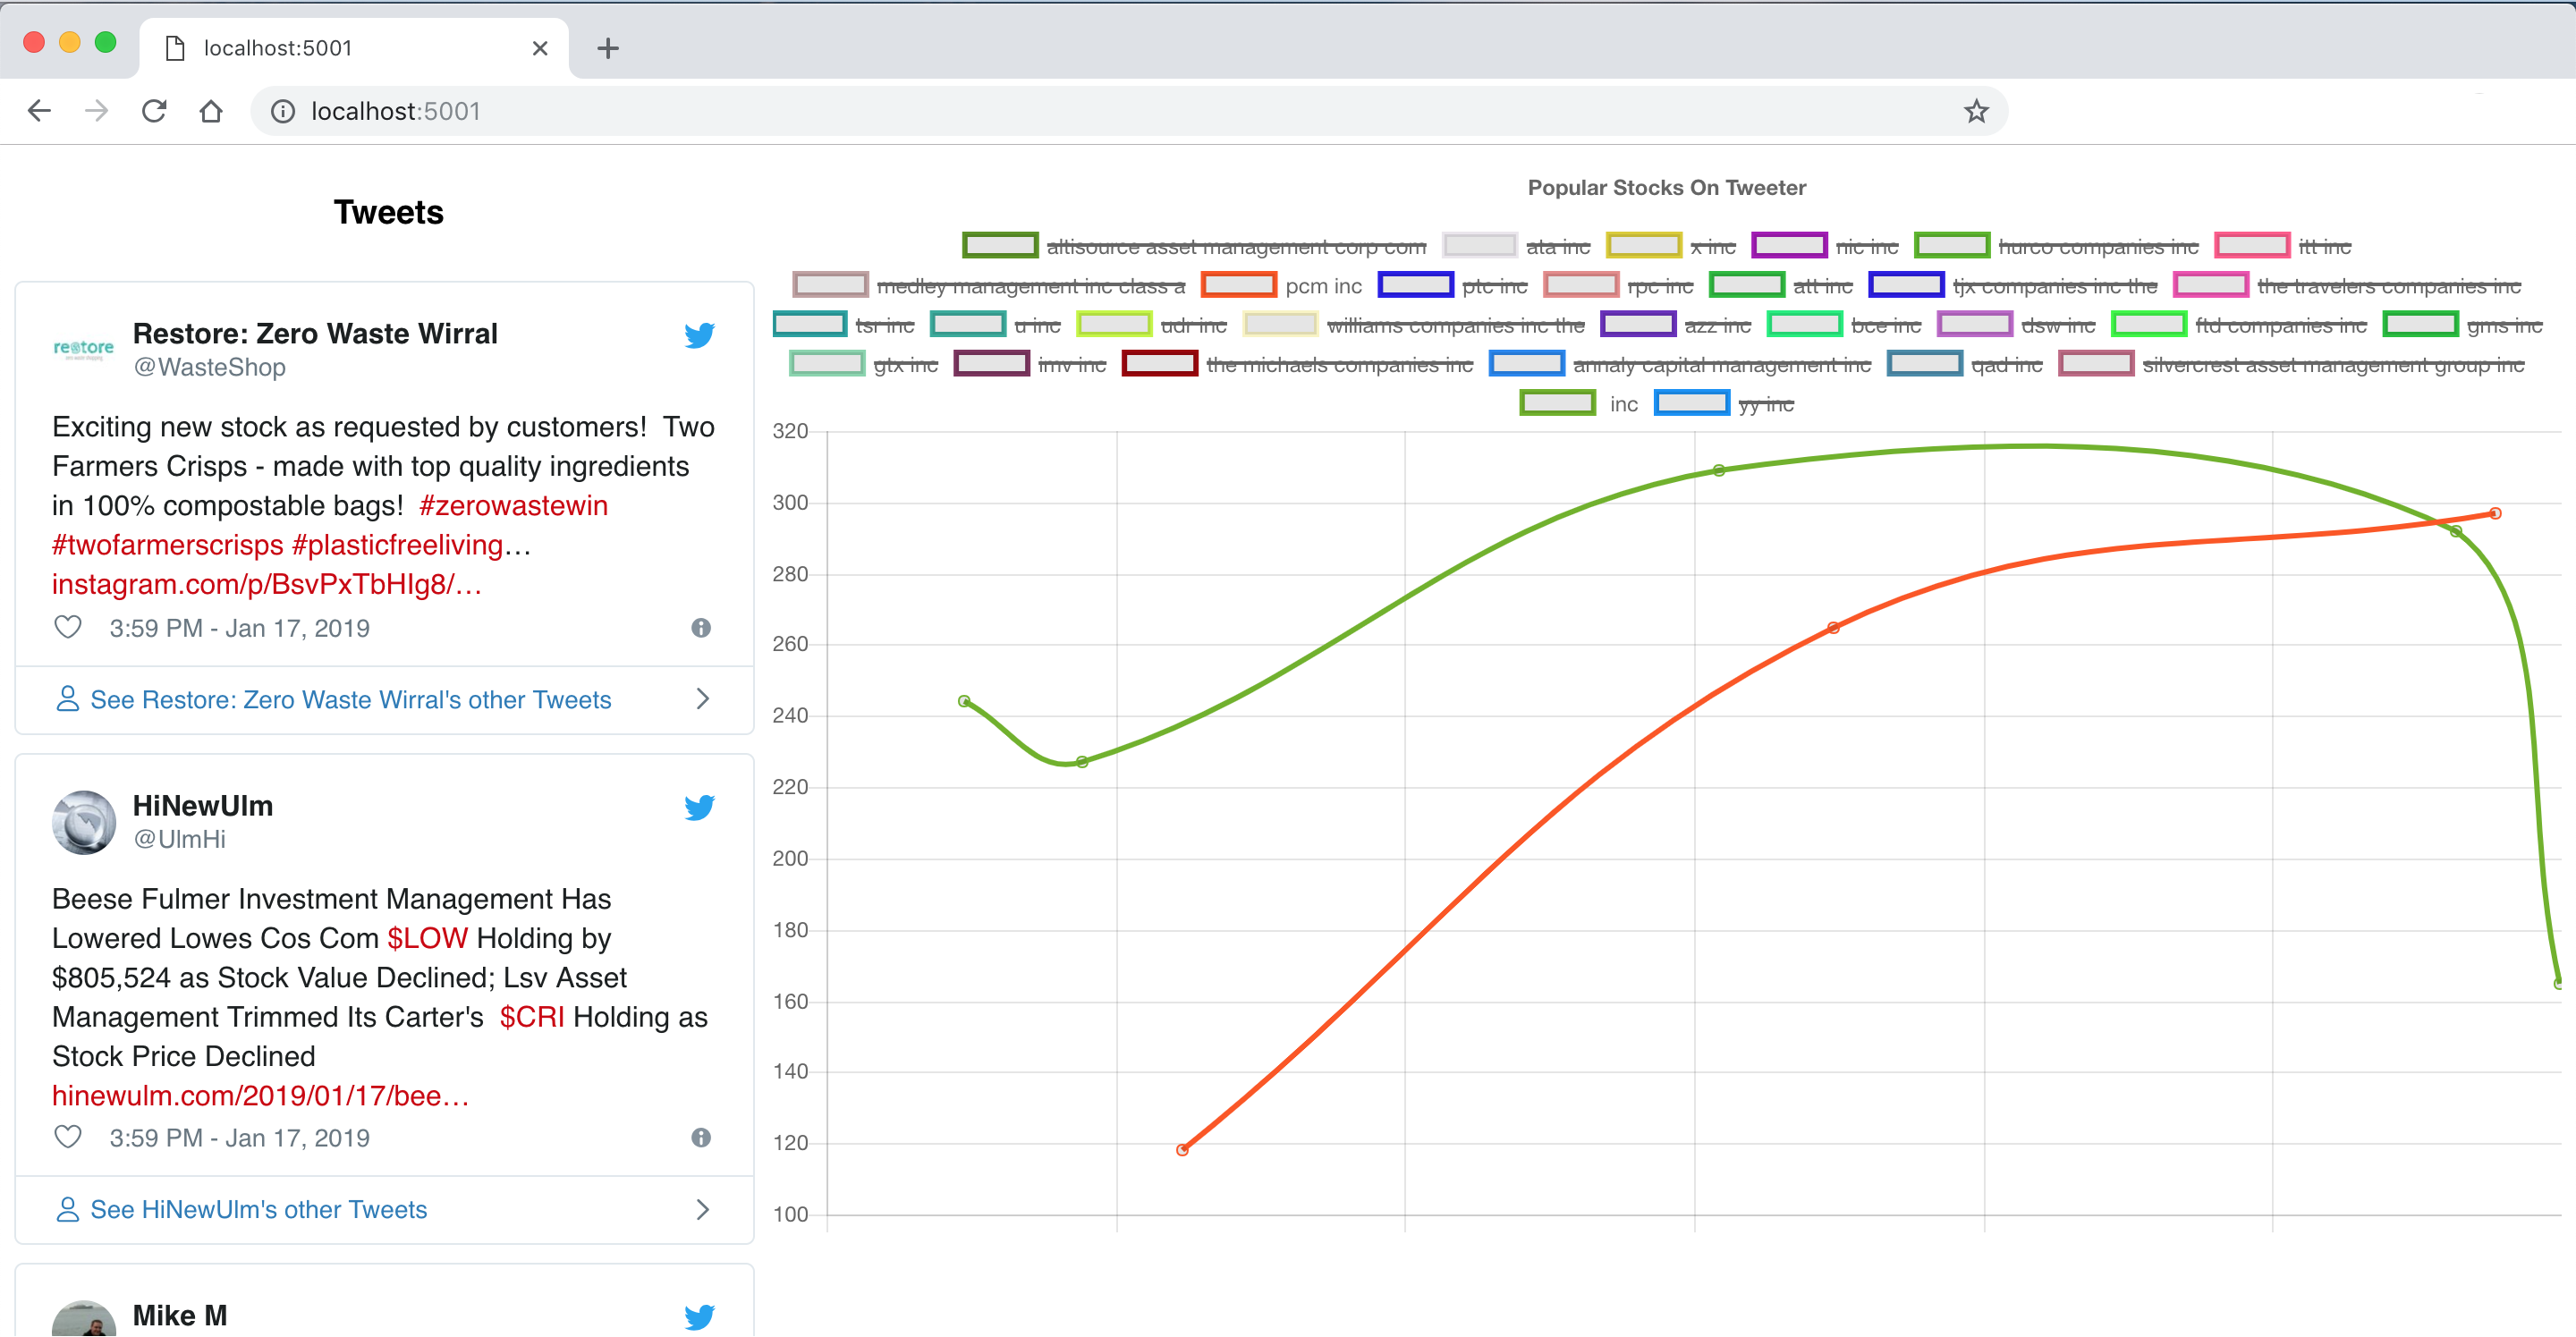
Task: Toggle pcm inc dataset in chart legend
Action: click(x=1322, y=287)
